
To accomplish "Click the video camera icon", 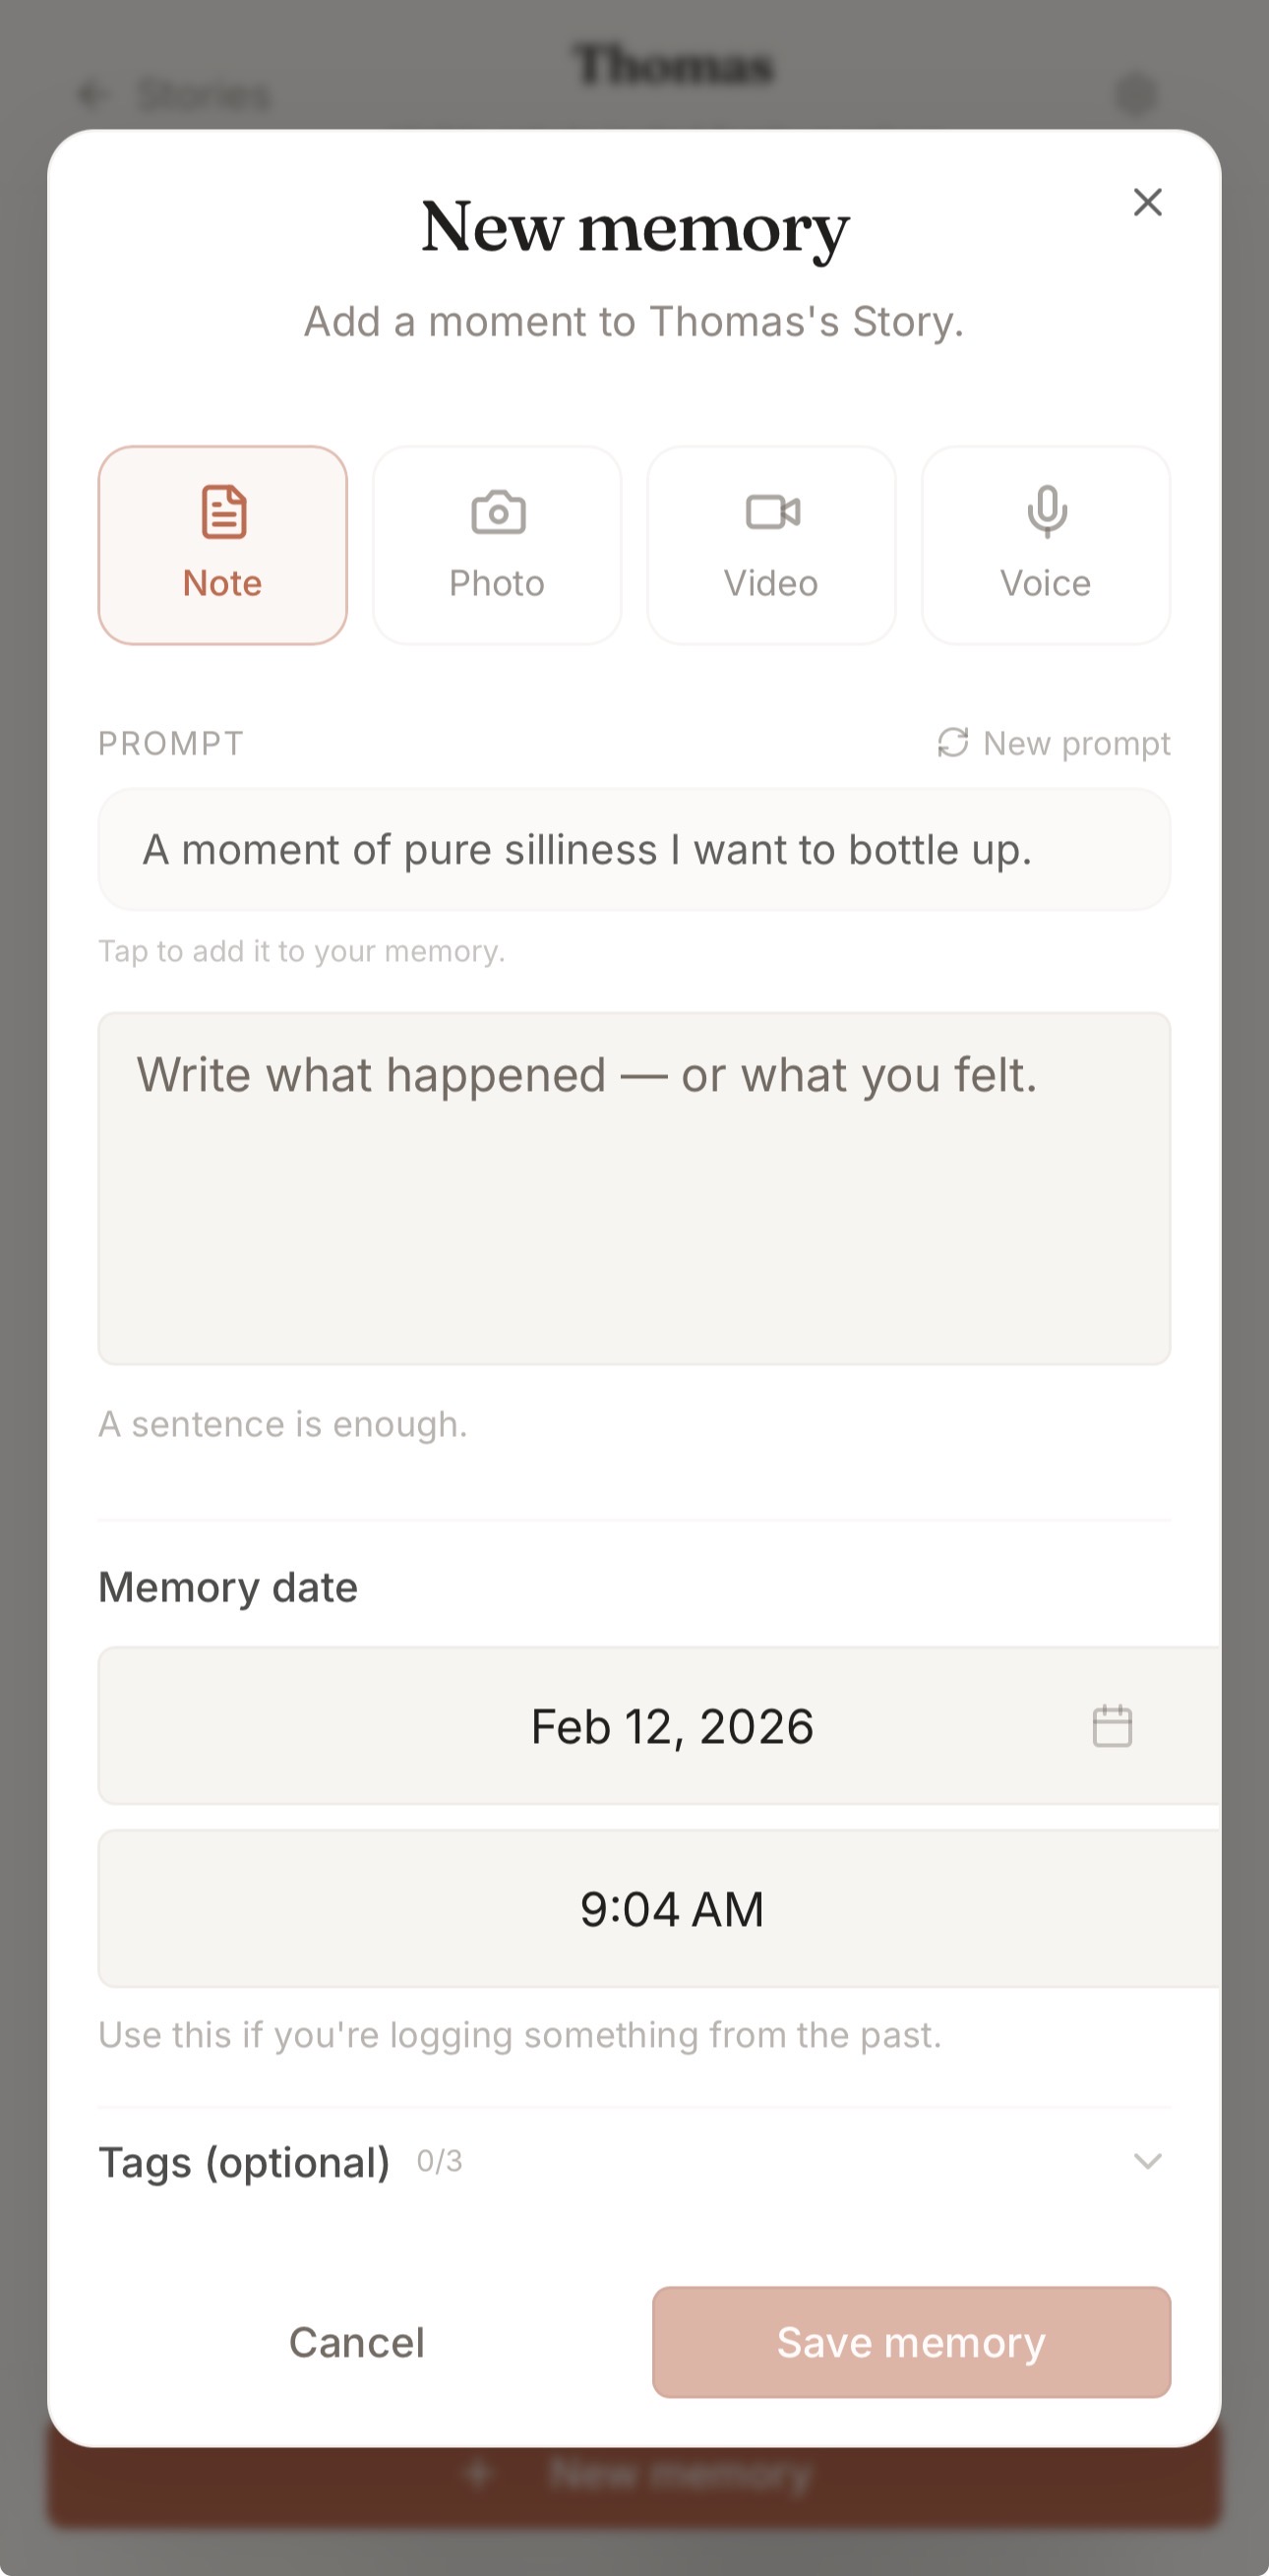I will 772,512.
